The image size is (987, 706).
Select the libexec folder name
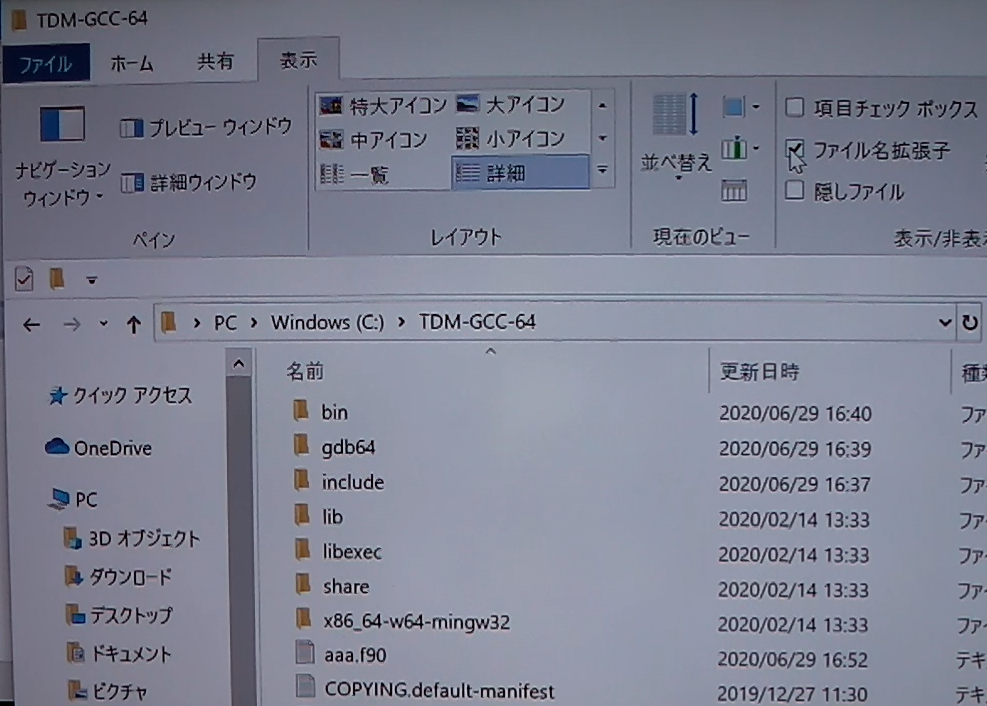click(352, 552)
